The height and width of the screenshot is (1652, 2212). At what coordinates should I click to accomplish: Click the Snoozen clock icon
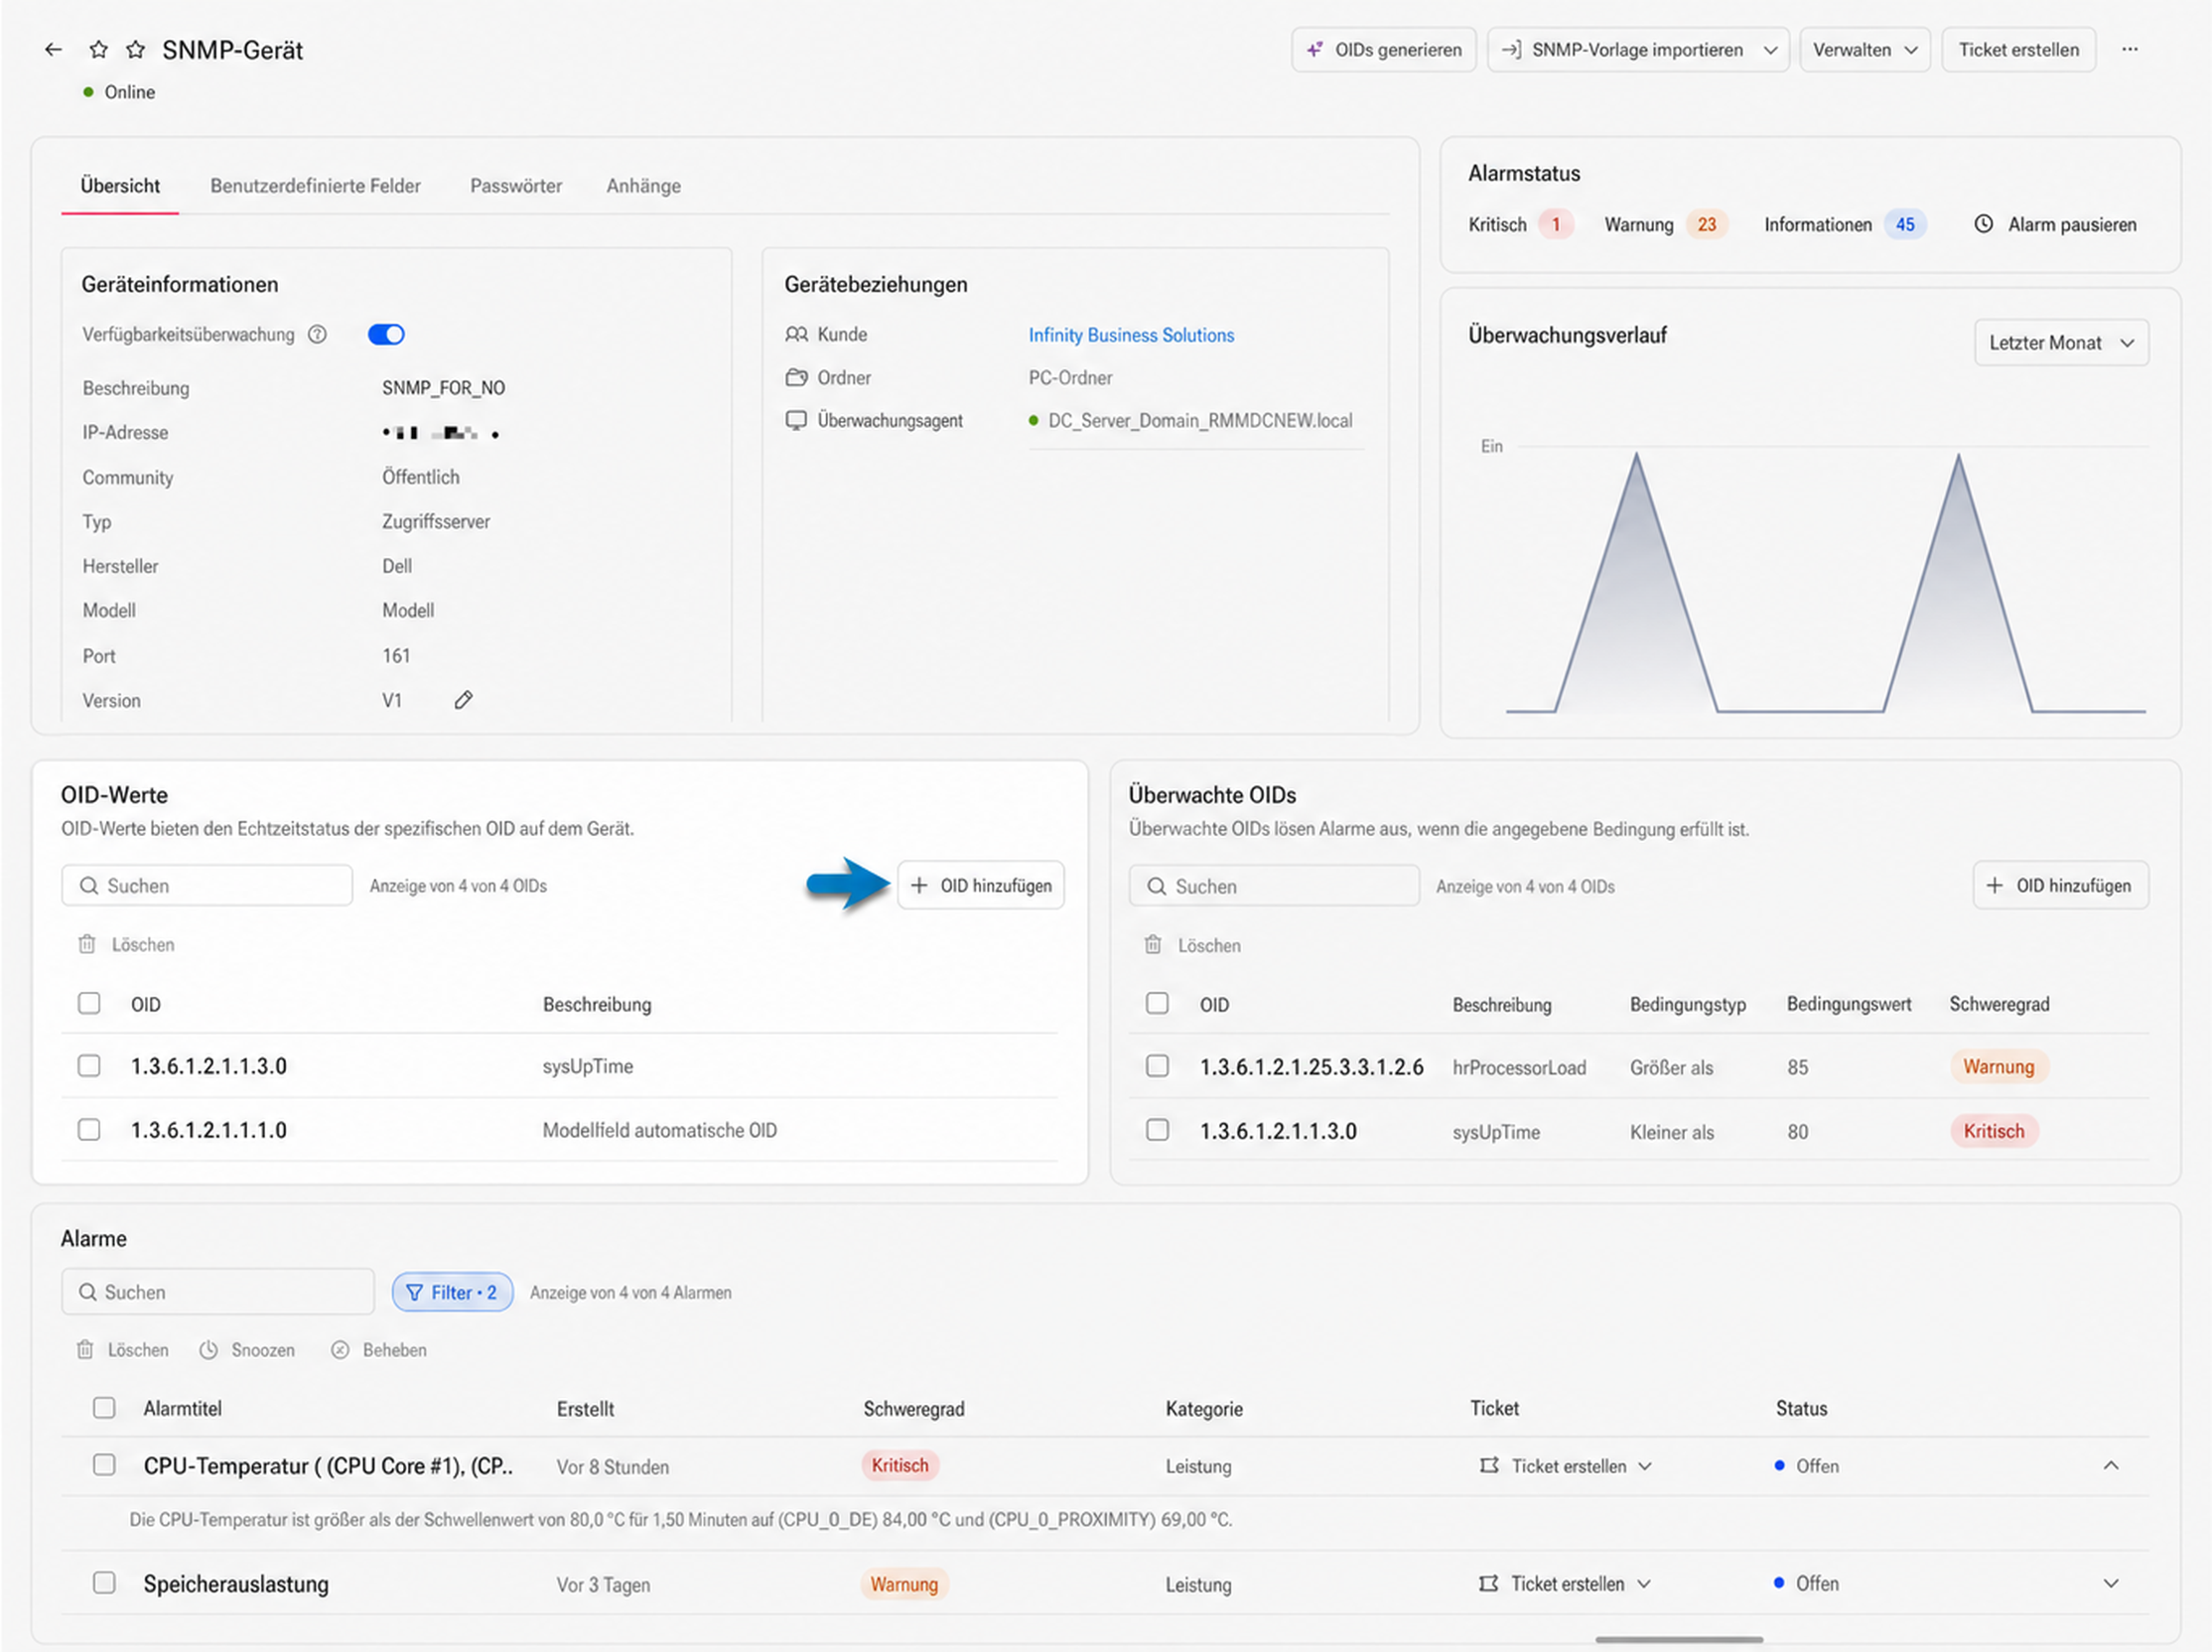208,1350
